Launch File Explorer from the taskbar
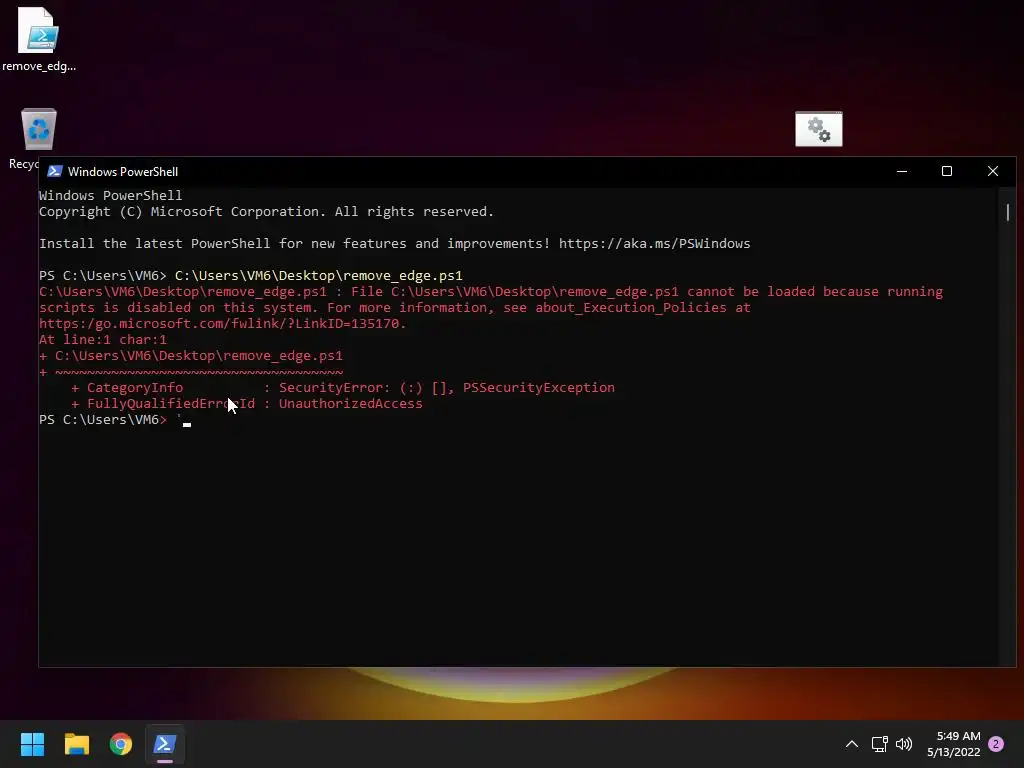Screen dimensions: 1024x768 76,744
